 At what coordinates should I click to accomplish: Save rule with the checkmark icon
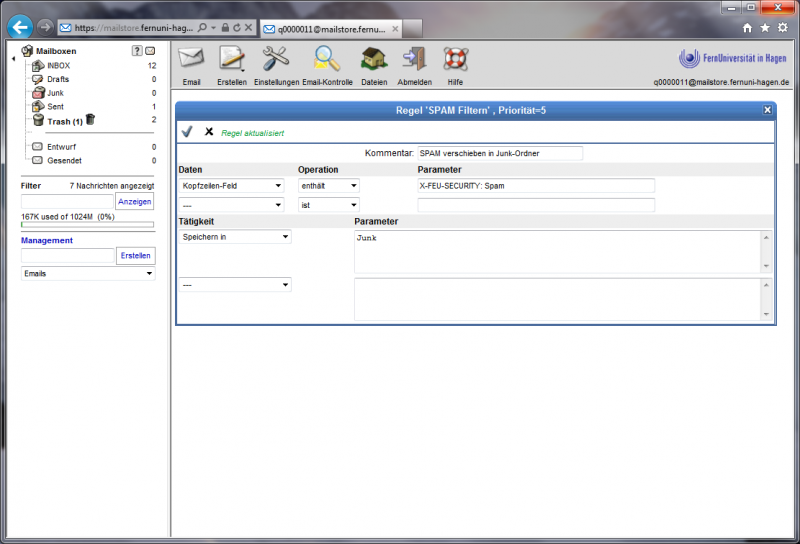pos(187,131)
